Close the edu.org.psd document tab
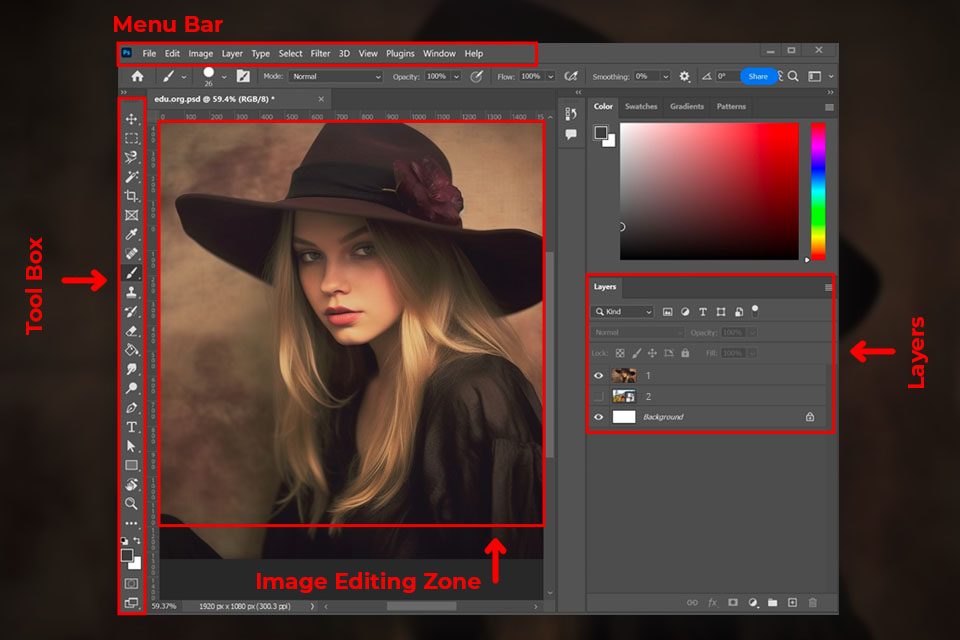 click(321, 99)
